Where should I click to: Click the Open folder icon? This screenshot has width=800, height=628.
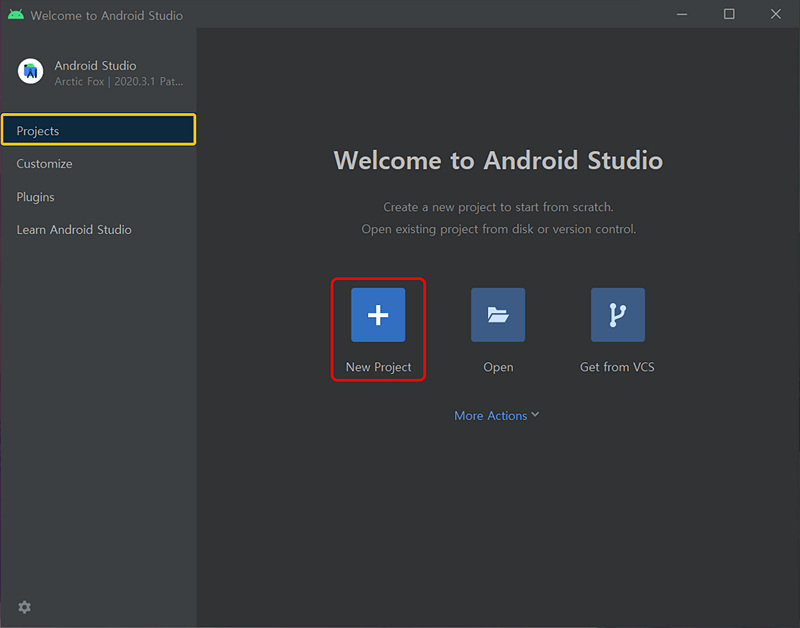498,315
